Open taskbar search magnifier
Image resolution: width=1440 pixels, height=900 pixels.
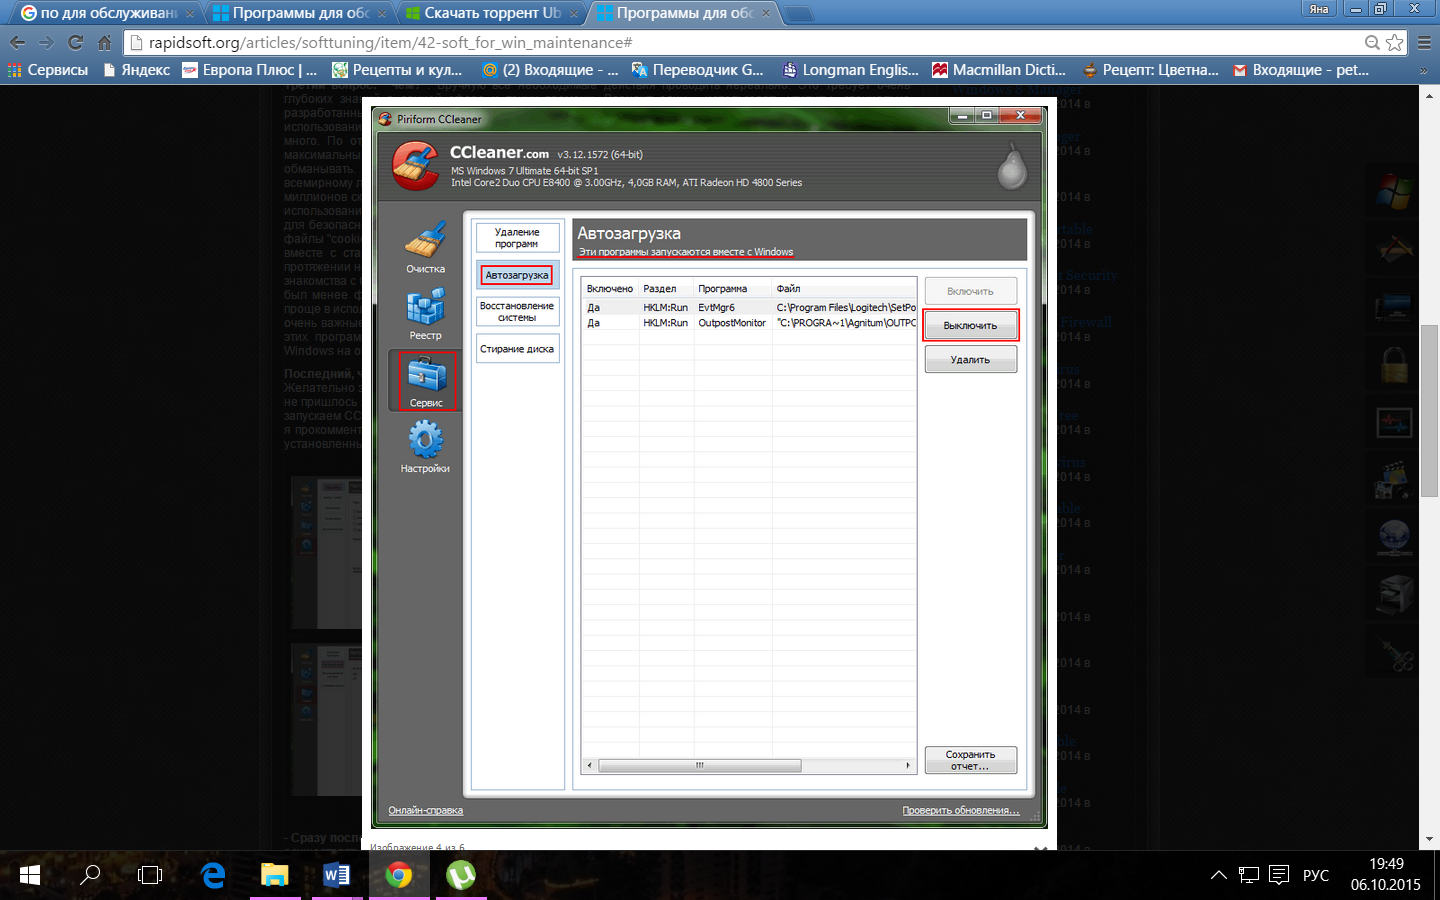click(x=90, y=875)
